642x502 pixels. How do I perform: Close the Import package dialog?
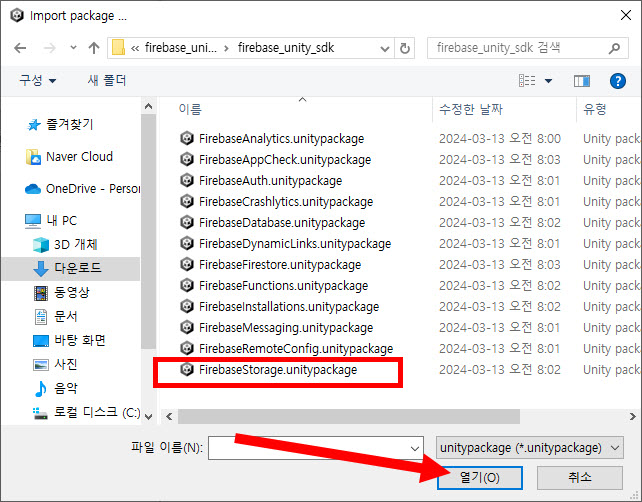[x=625, y=16]
